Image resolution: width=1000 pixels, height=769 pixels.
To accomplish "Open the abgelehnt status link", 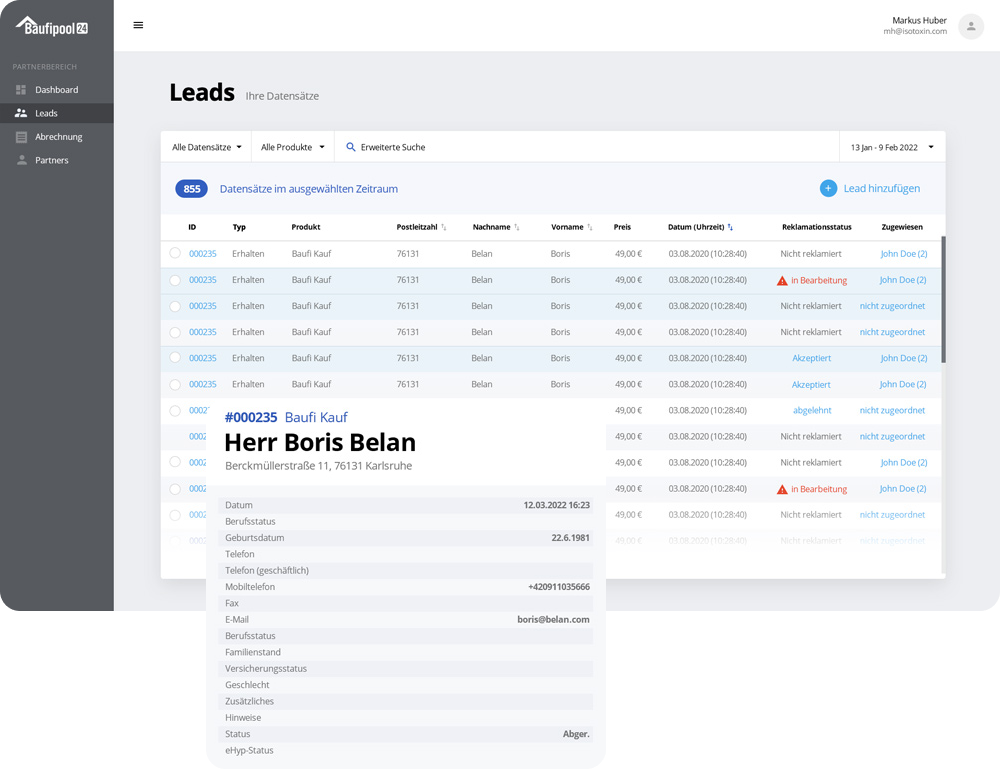I will coord(812,411).
